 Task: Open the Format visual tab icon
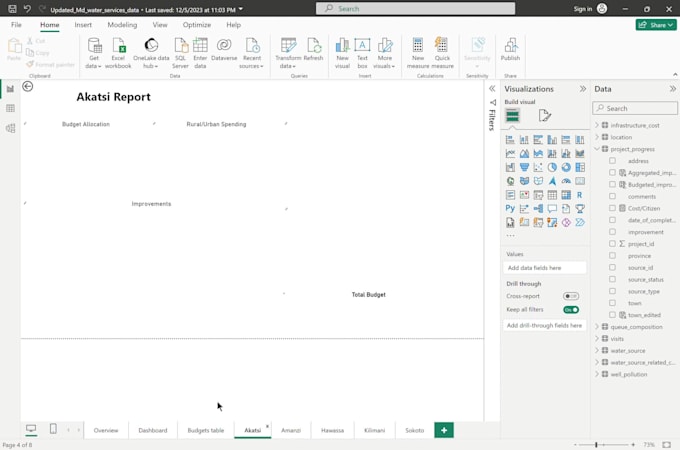[x=545, y=115]
